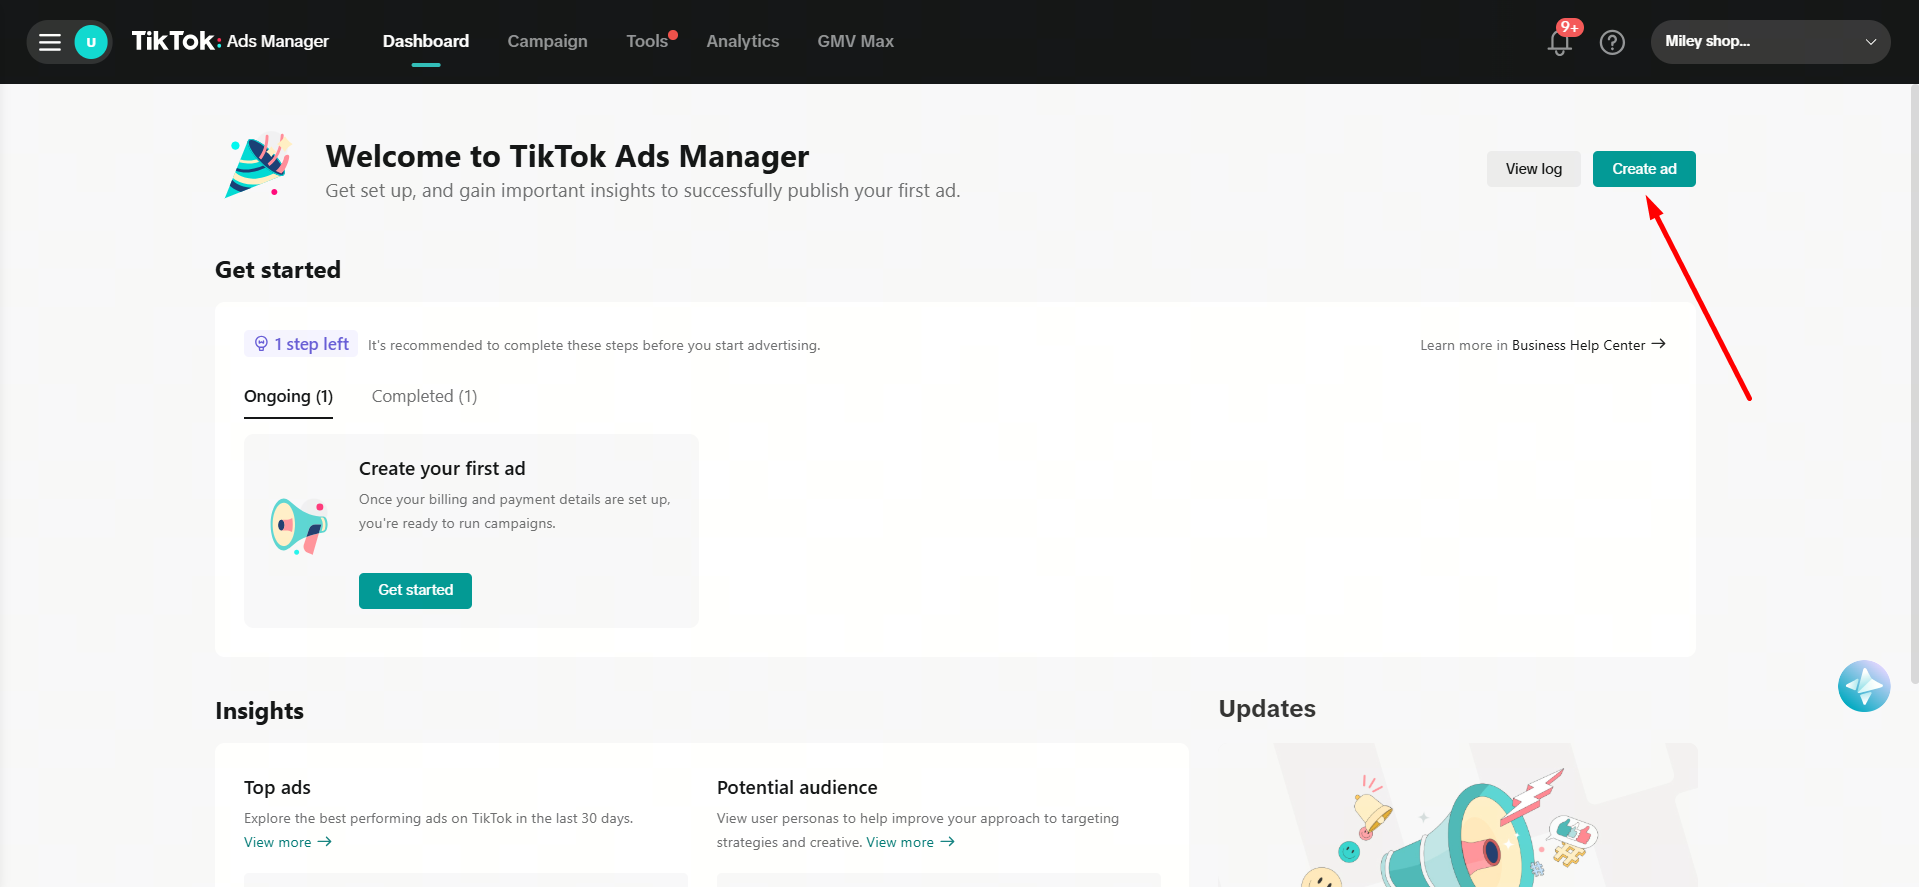
Task: Click the party popper welcome icon
Action: pyautogui.click(x=259, y=166)
